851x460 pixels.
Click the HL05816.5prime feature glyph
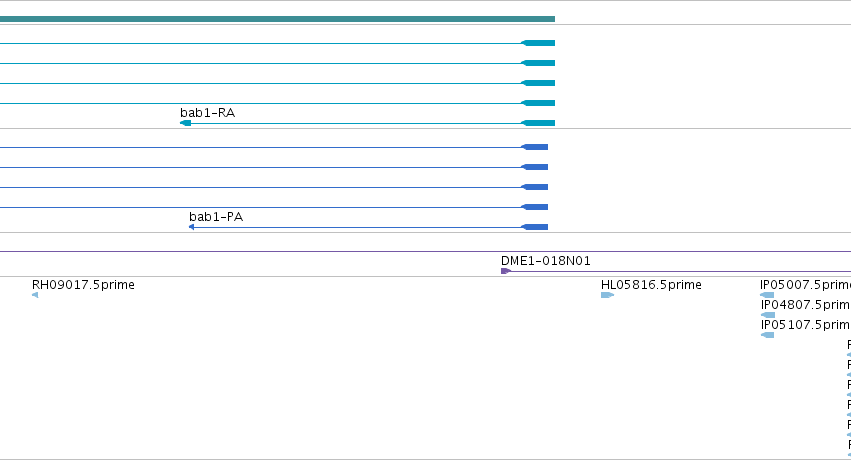(x=607, y=295)
